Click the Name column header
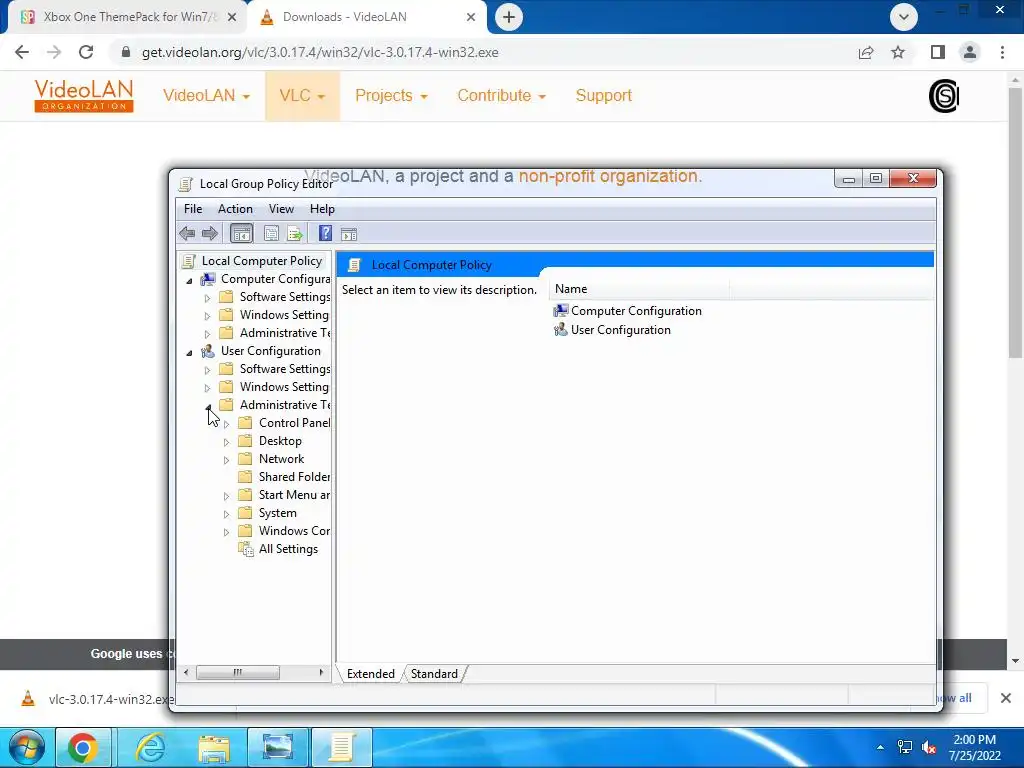The height and width of the screenshot is (768, 1024). click(639, 289)
